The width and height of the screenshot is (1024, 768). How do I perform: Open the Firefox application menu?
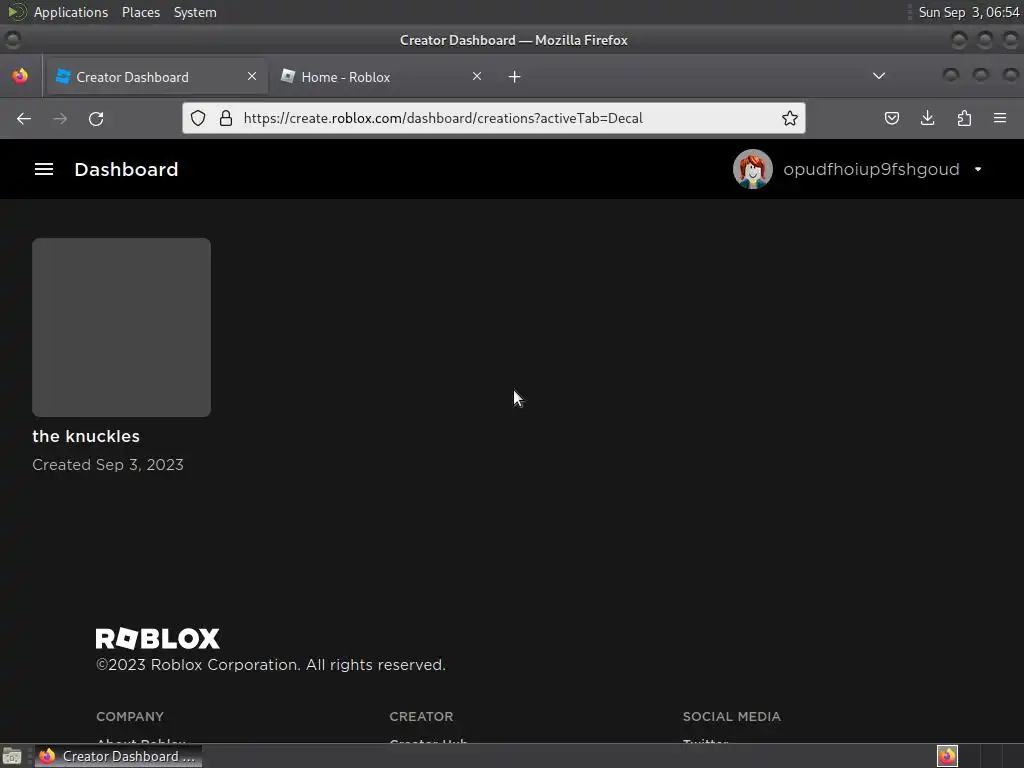tap(1000, 118)
